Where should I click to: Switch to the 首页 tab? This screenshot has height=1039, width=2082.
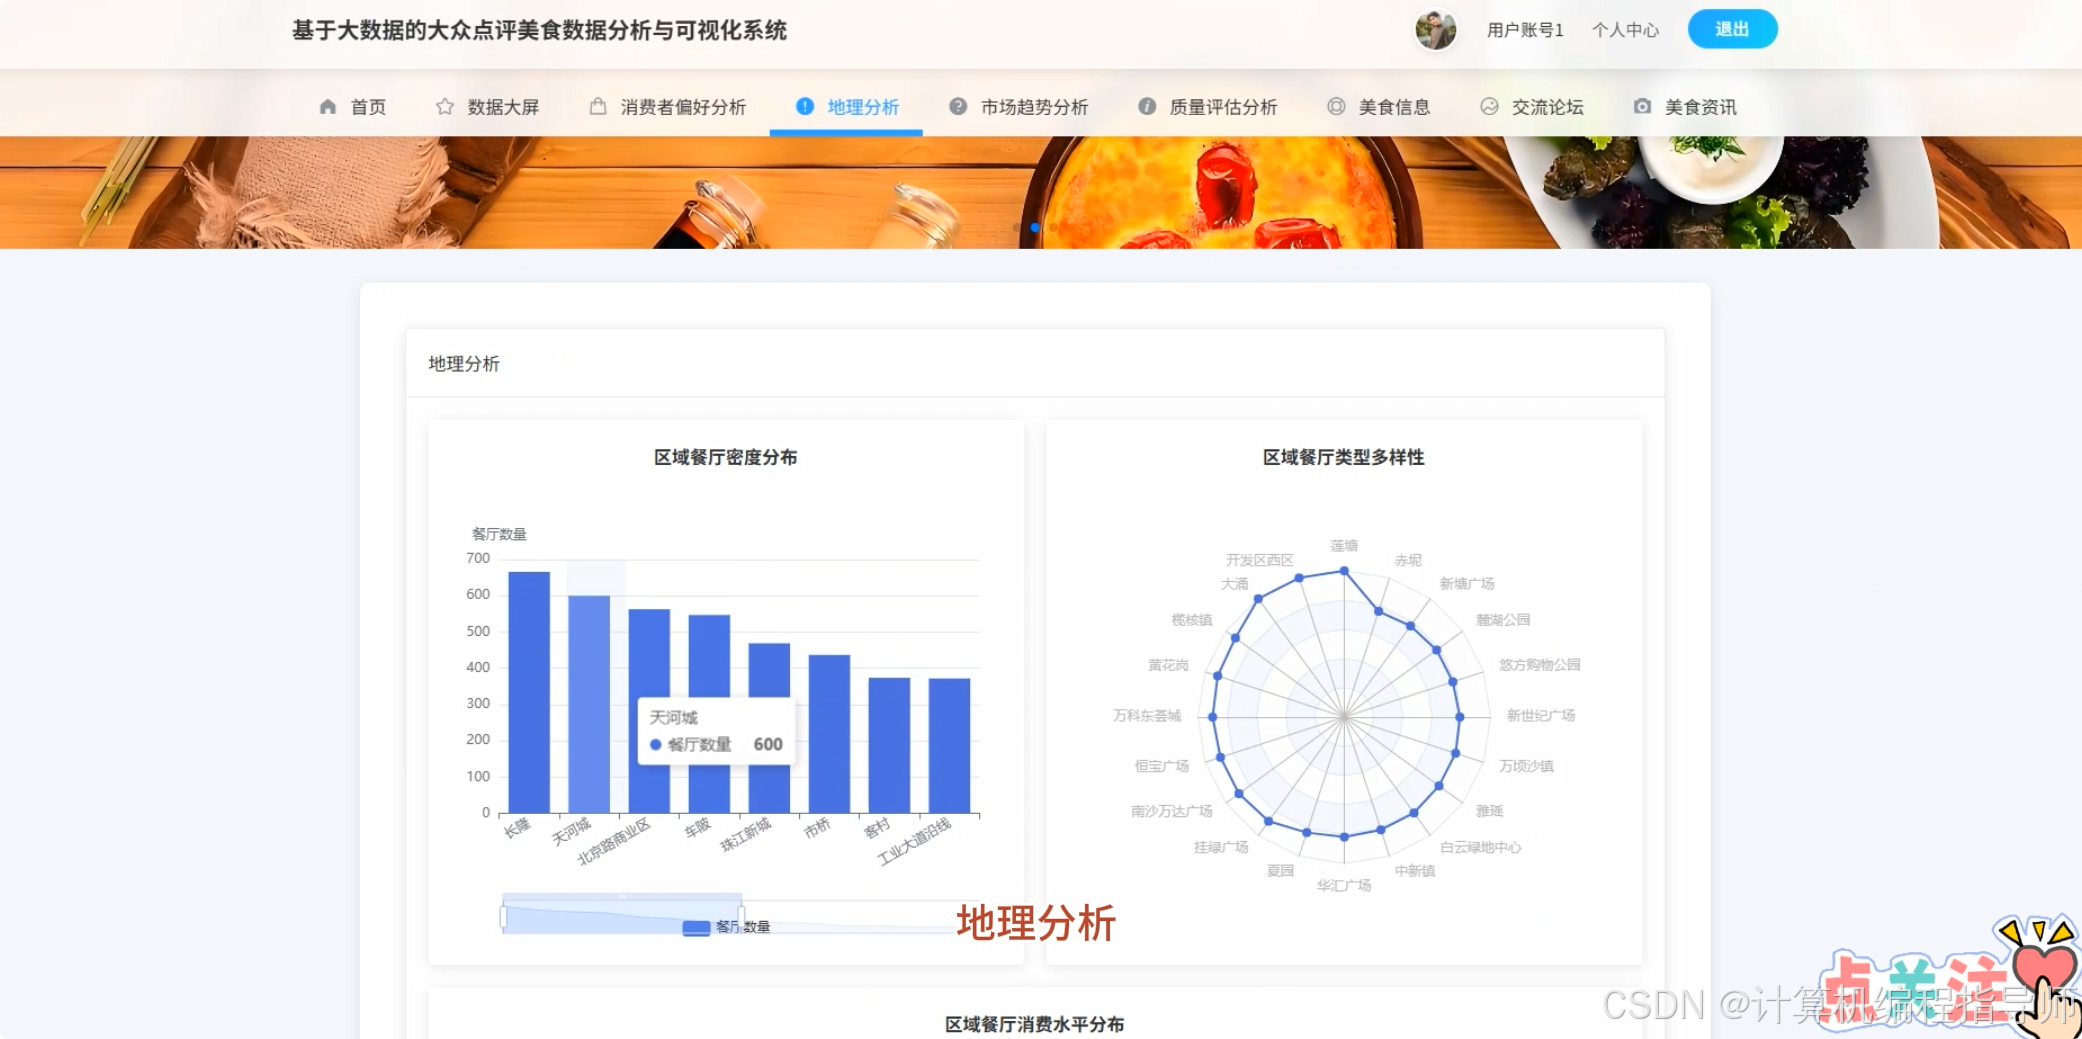pos(366,106)
